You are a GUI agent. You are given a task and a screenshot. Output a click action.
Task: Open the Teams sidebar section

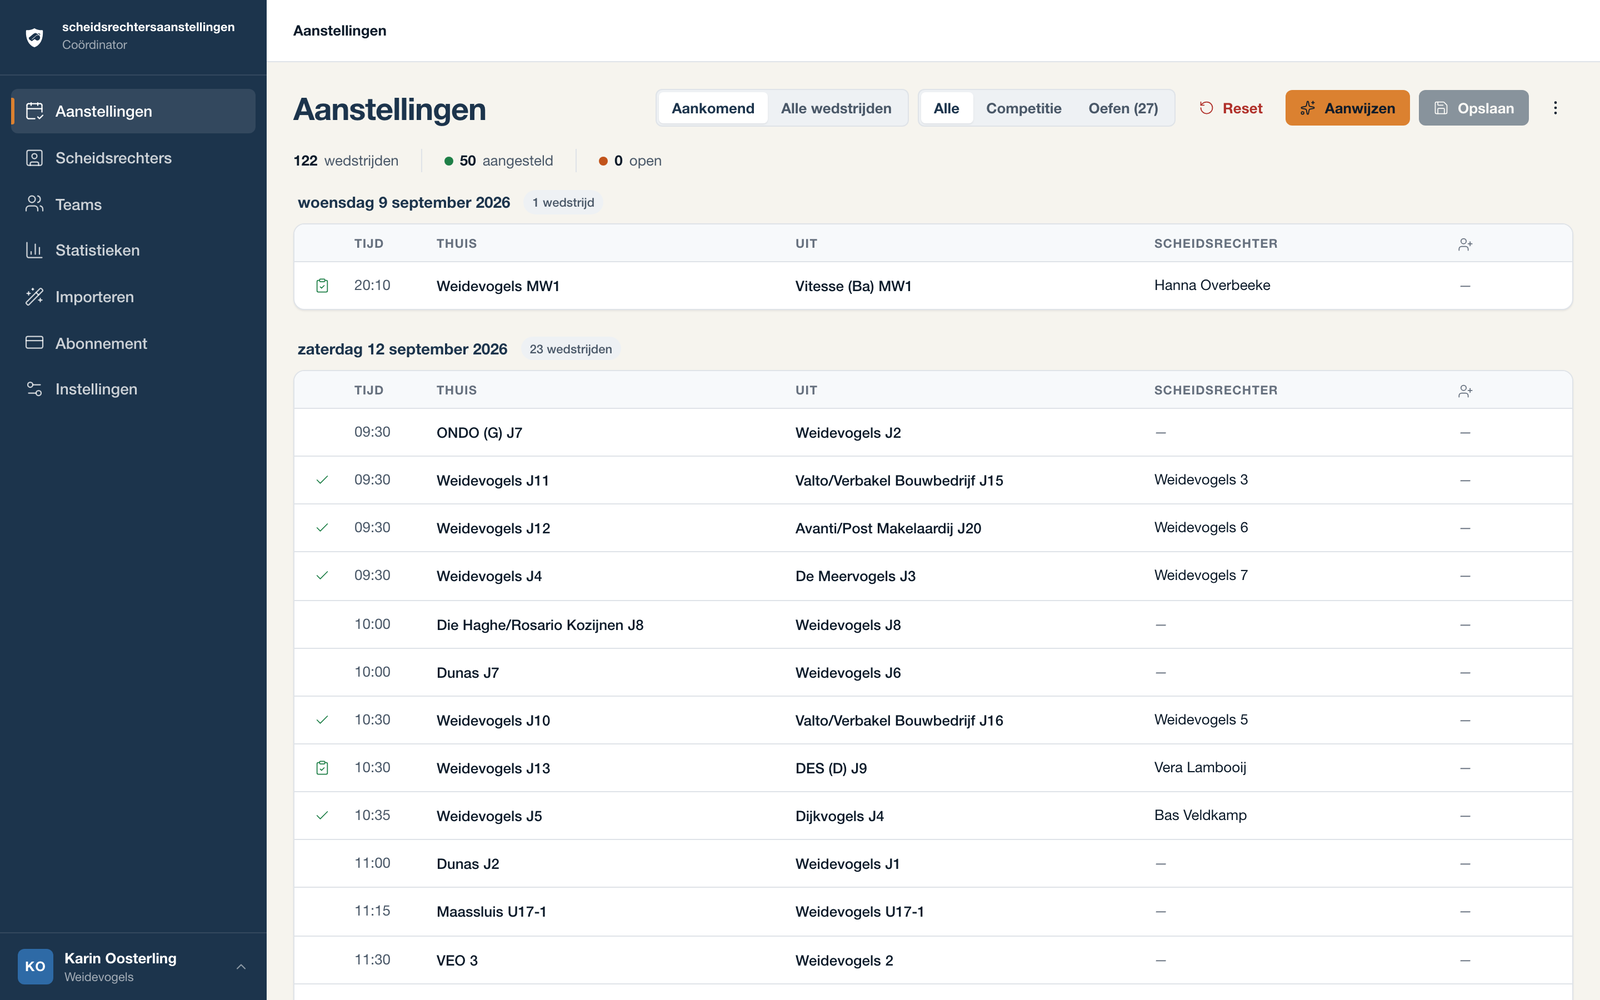[133, 204]
